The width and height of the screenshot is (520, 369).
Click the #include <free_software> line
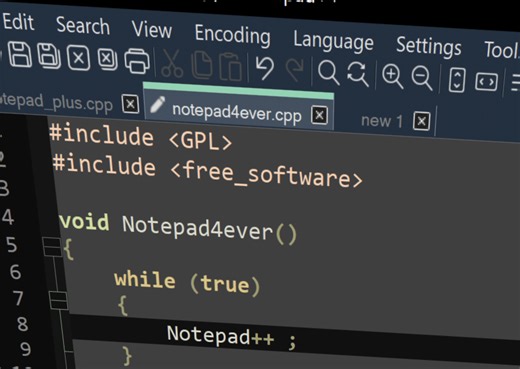tap(207, 172)
